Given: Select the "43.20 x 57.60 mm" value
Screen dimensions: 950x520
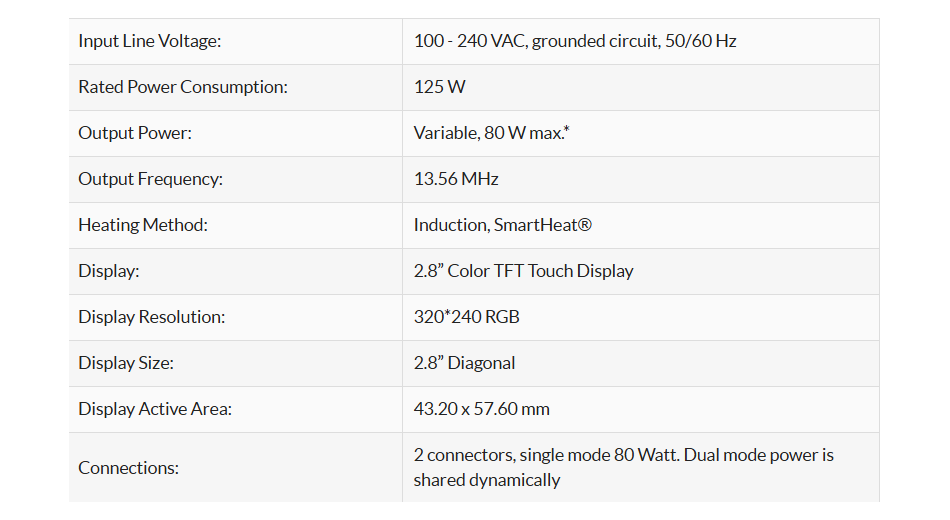Looking at the screenshot, I should click(x=482, y=409).
